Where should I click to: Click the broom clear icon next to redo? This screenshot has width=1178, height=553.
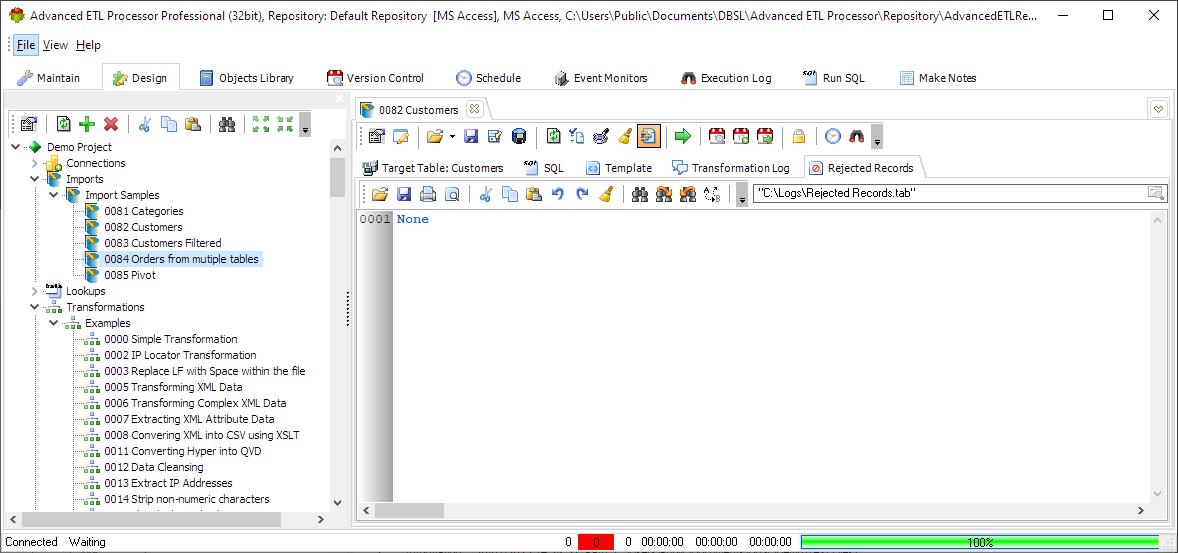click(606, 195)
